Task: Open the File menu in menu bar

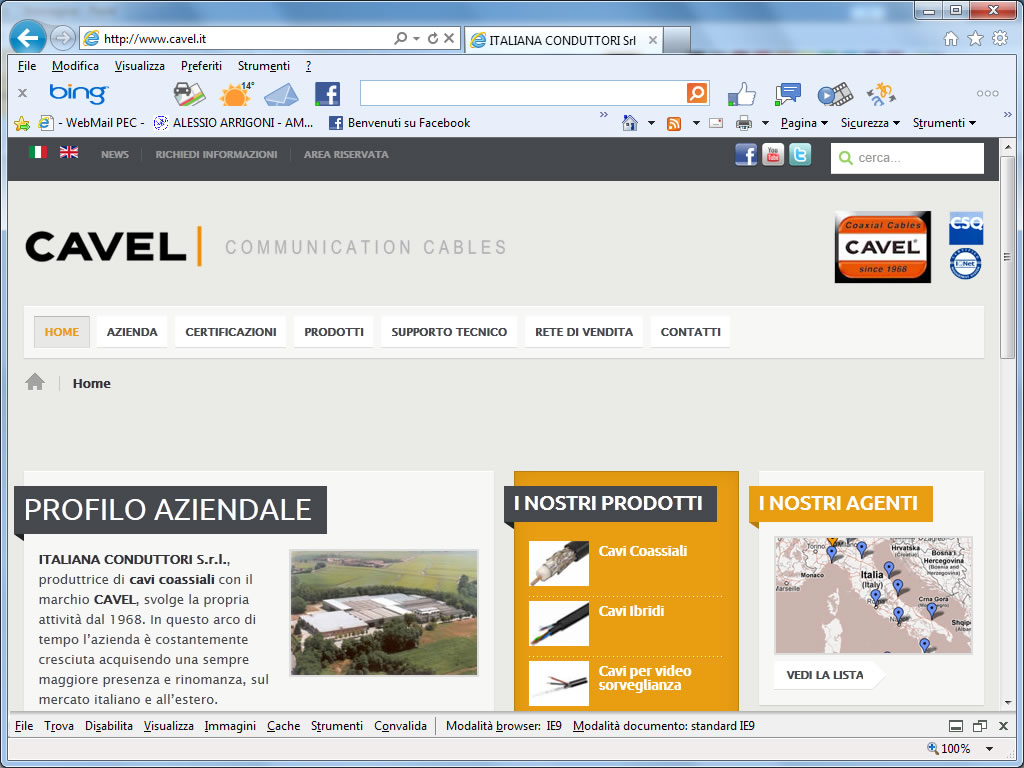Action: [x=27, y=66]
